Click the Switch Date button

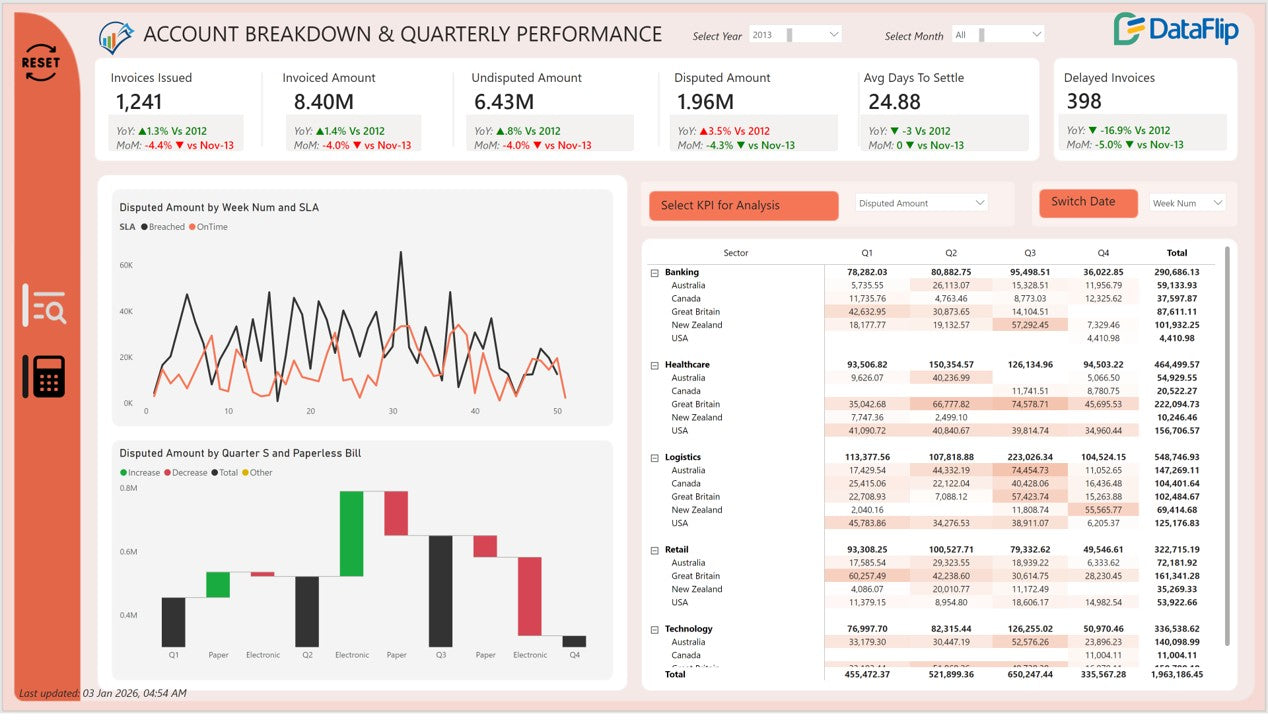point(1088,203)
